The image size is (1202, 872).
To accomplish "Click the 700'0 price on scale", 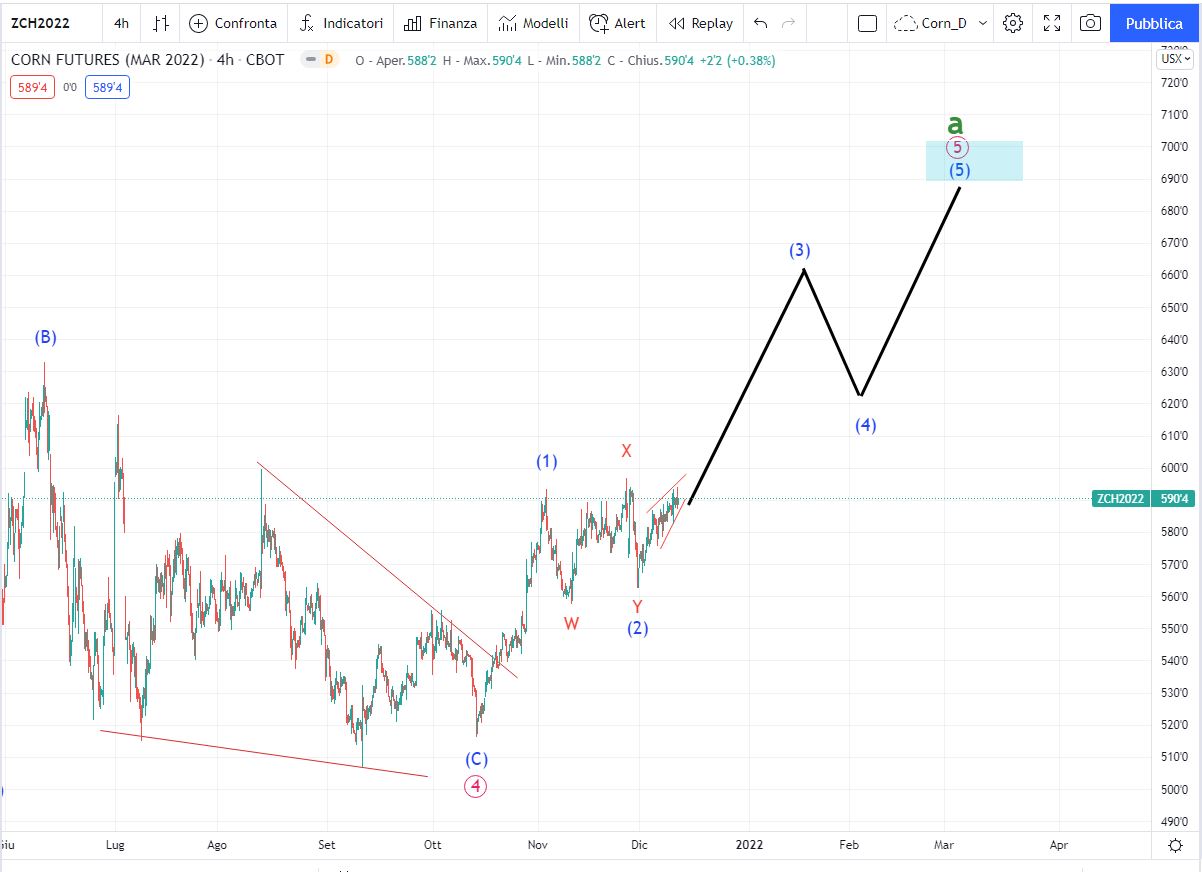I will 1173,147.
